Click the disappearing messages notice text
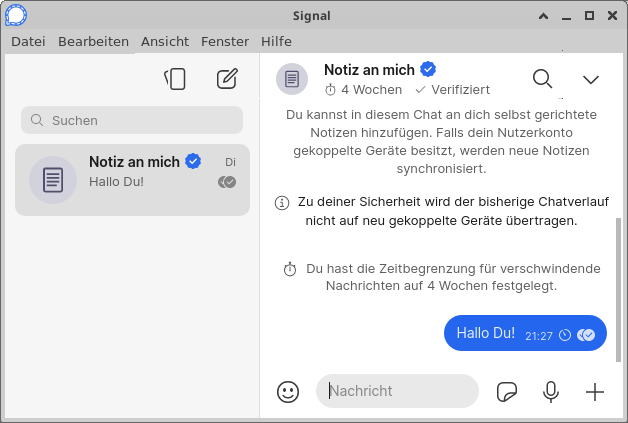The image size is (628, 423). point(453,277)
